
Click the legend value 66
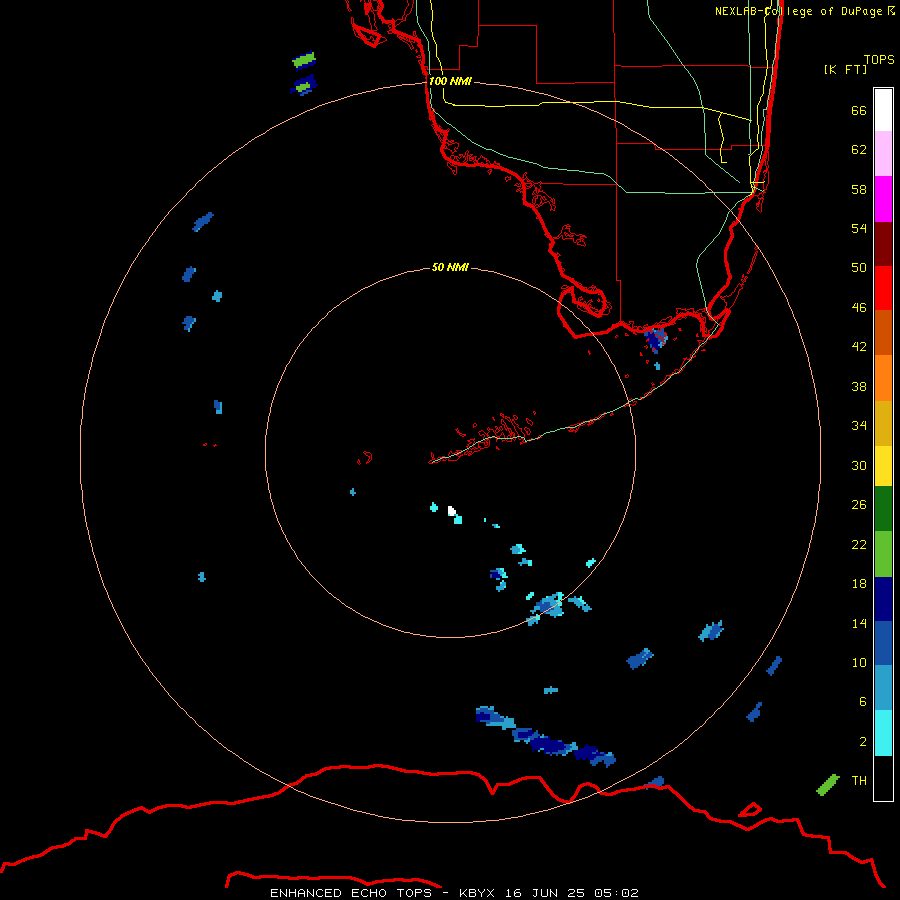tap(859, 110)
